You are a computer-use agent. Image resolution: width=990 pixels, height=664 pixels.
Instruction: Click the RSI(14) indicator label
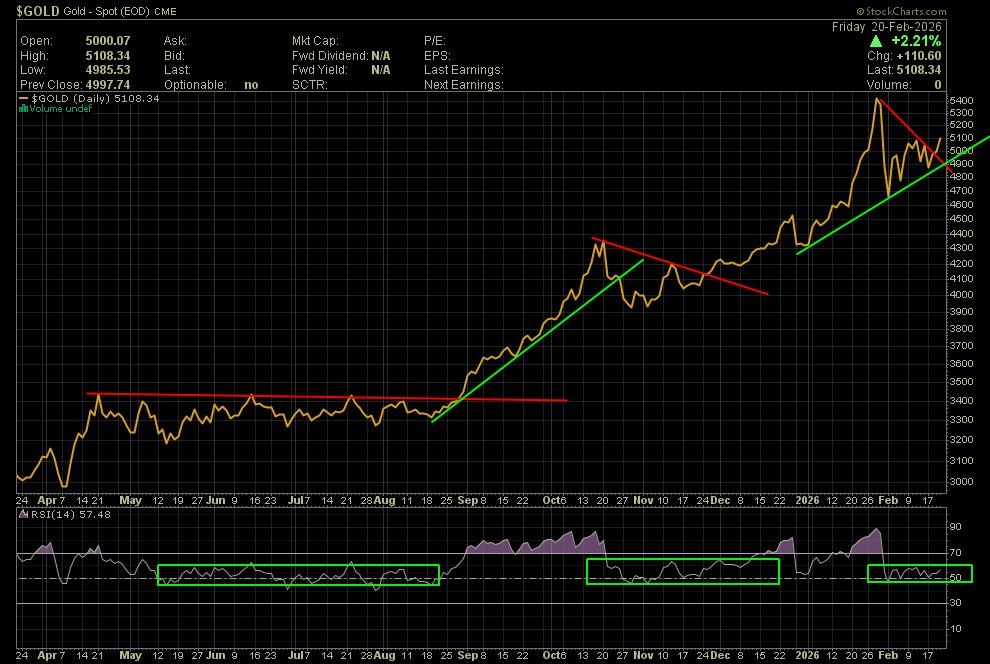pyautogui.click(x=50, y=515)
